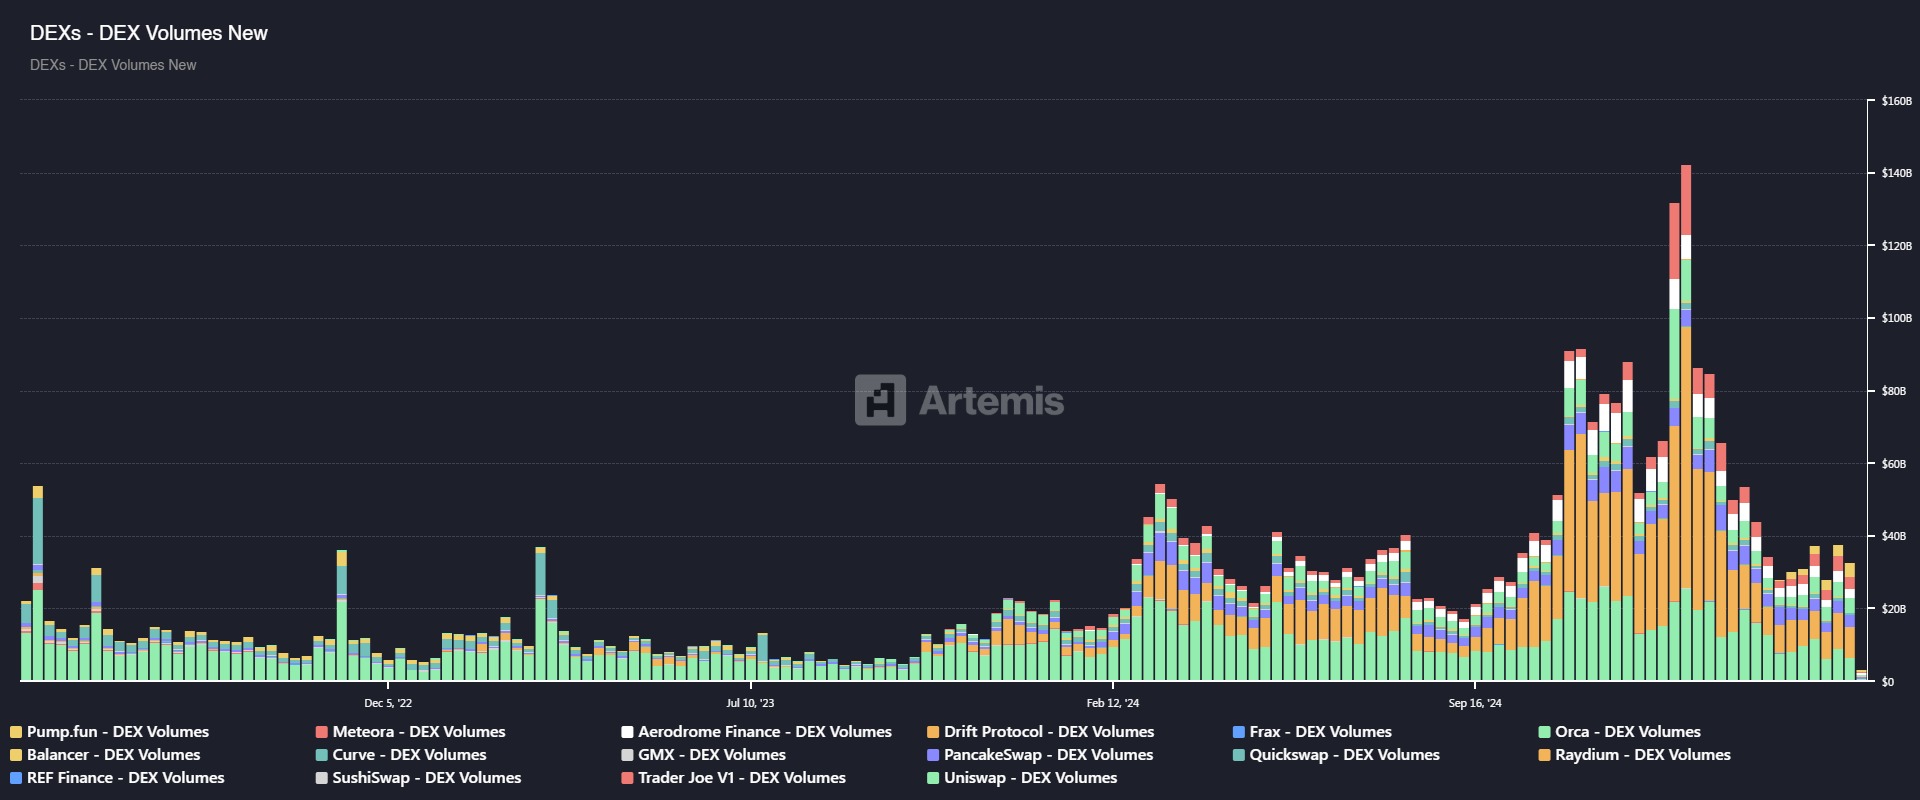This screenshot has height=800, width=1920.
Task: Toggle Frax DEX Volumes legend entry
Action: pos(1312,732)
